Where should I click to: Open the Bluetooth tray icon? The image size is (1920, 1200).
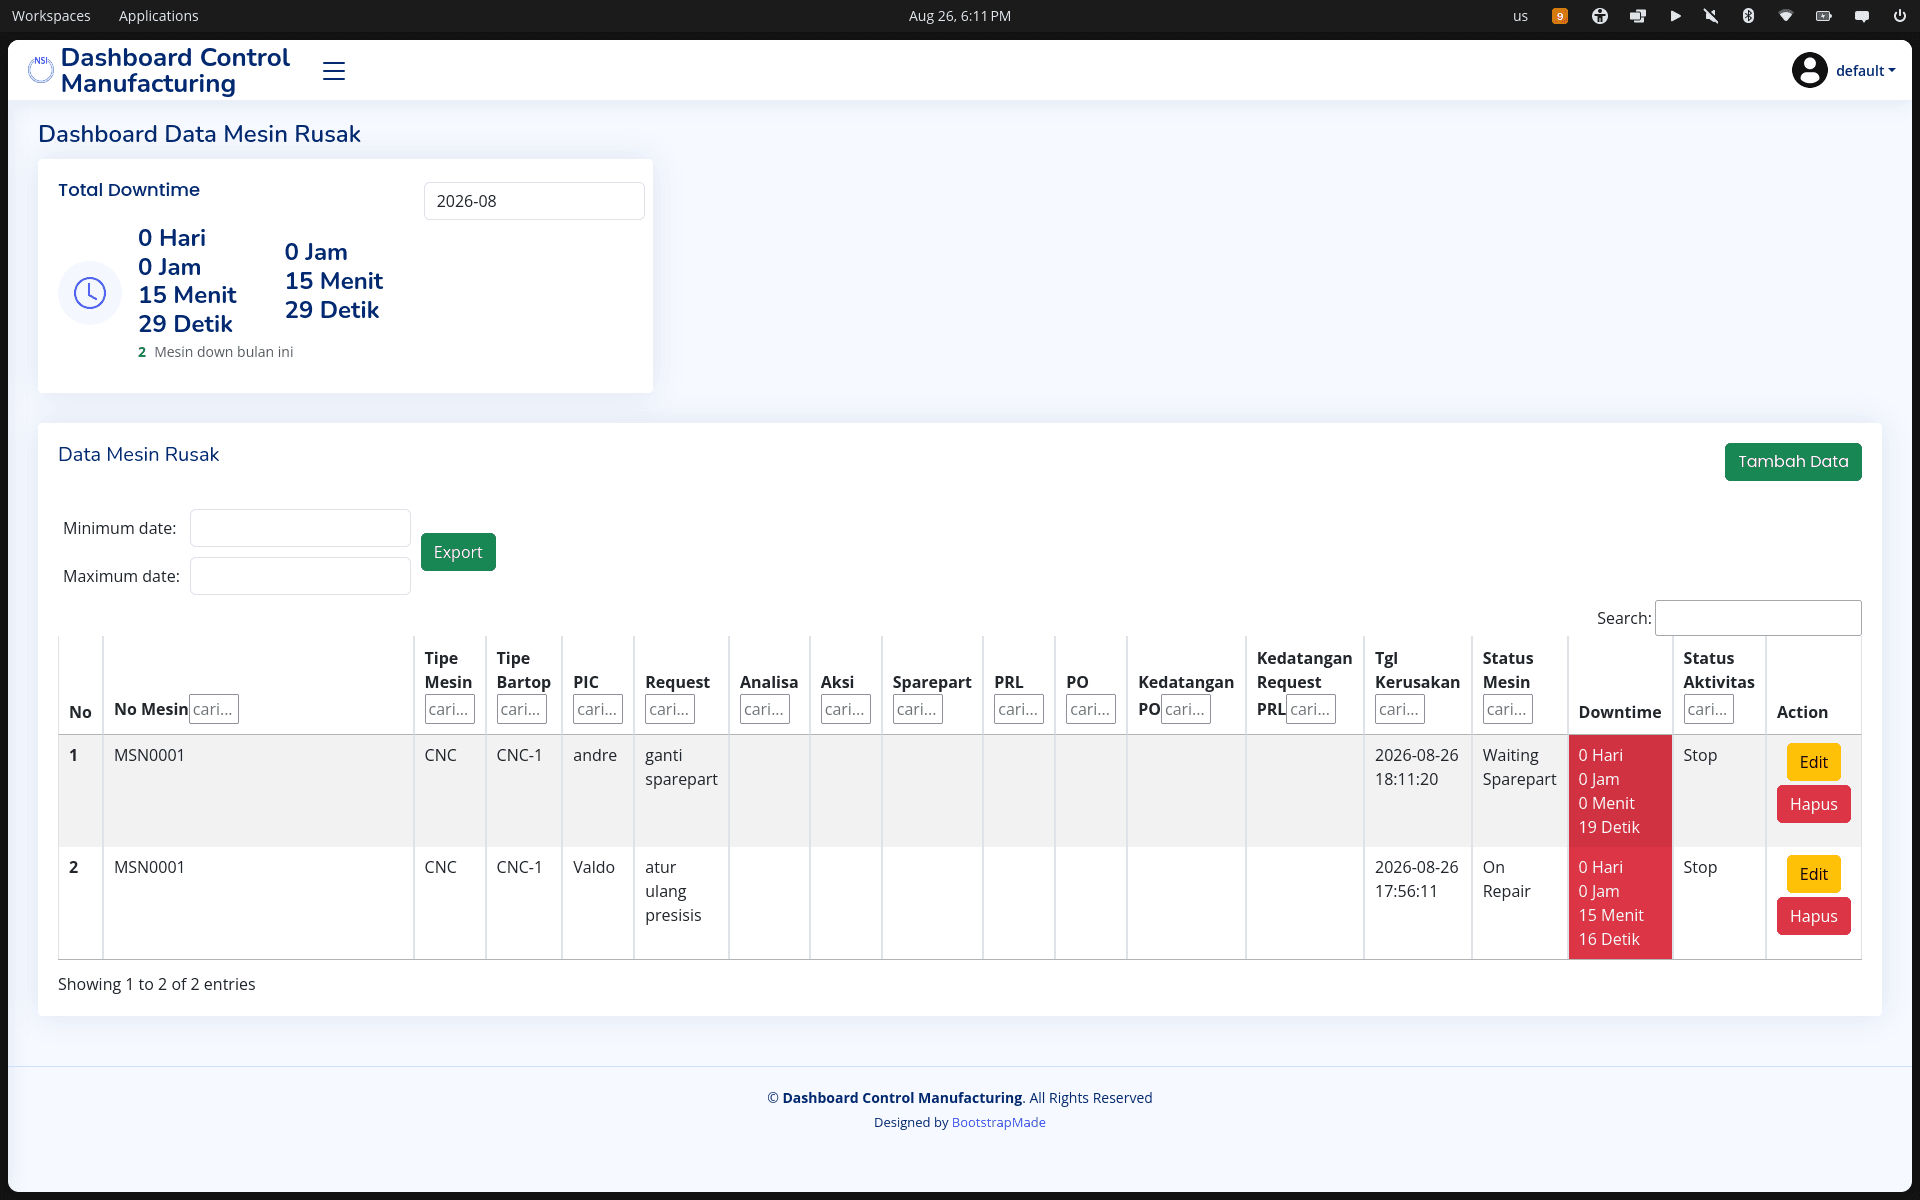tap(1748, 16)
